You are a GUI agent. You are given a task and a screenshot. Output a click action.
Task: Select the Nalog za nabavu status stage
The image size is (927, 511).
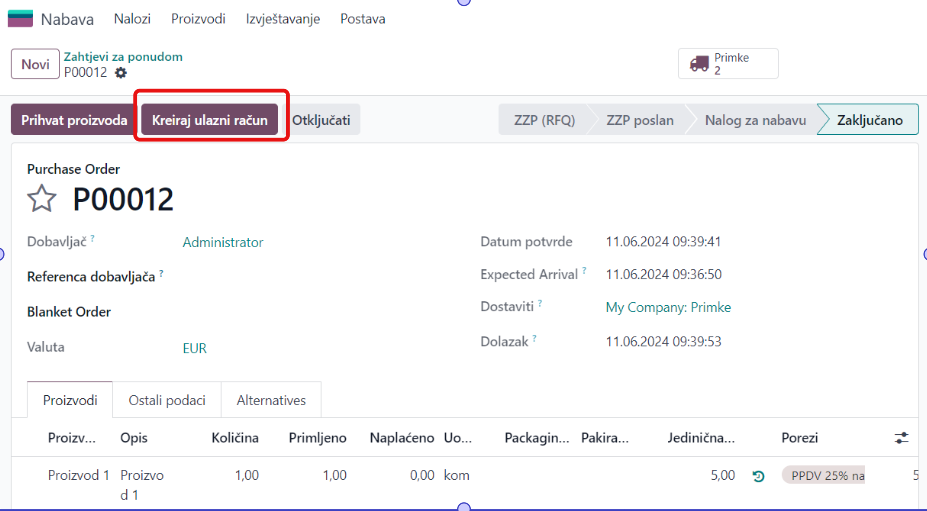click(x=755, y=120)
